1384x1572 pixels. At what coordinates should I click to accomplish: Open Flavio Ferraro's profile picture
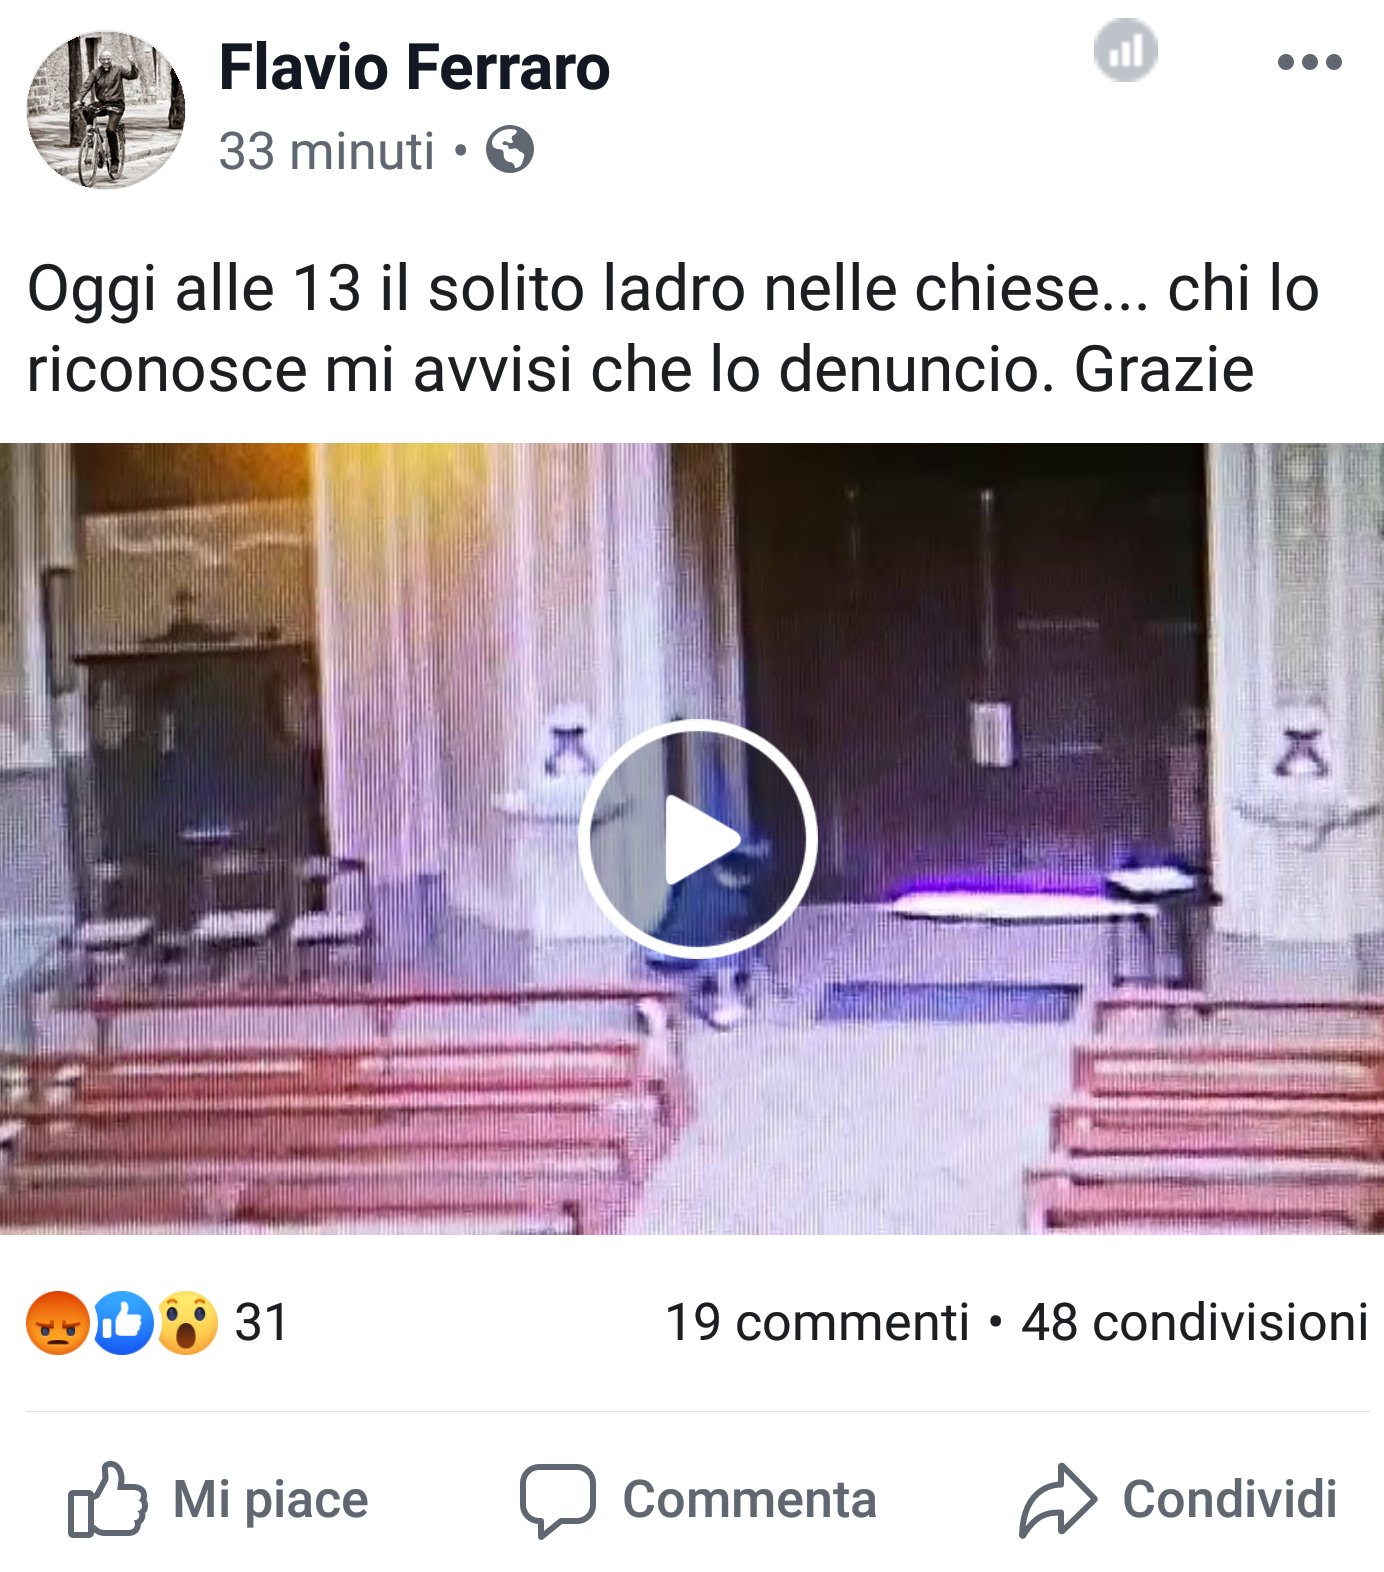(106, 109)
